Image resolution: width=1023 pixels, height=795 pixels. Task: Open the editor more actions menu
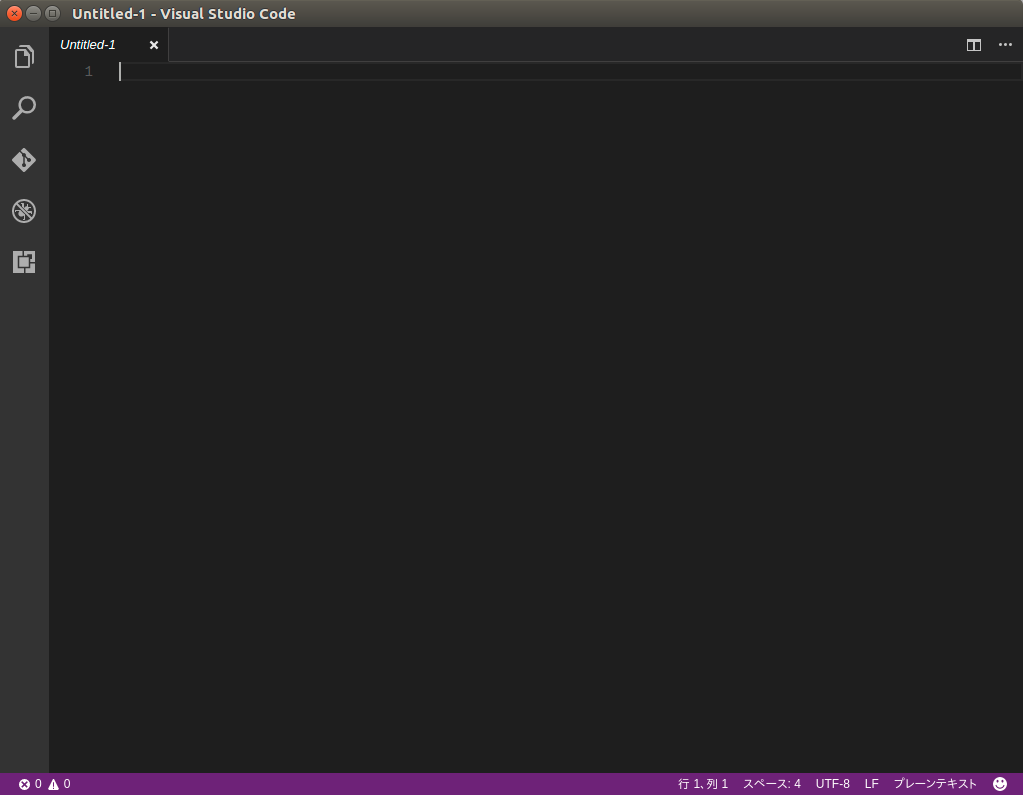1005,44
